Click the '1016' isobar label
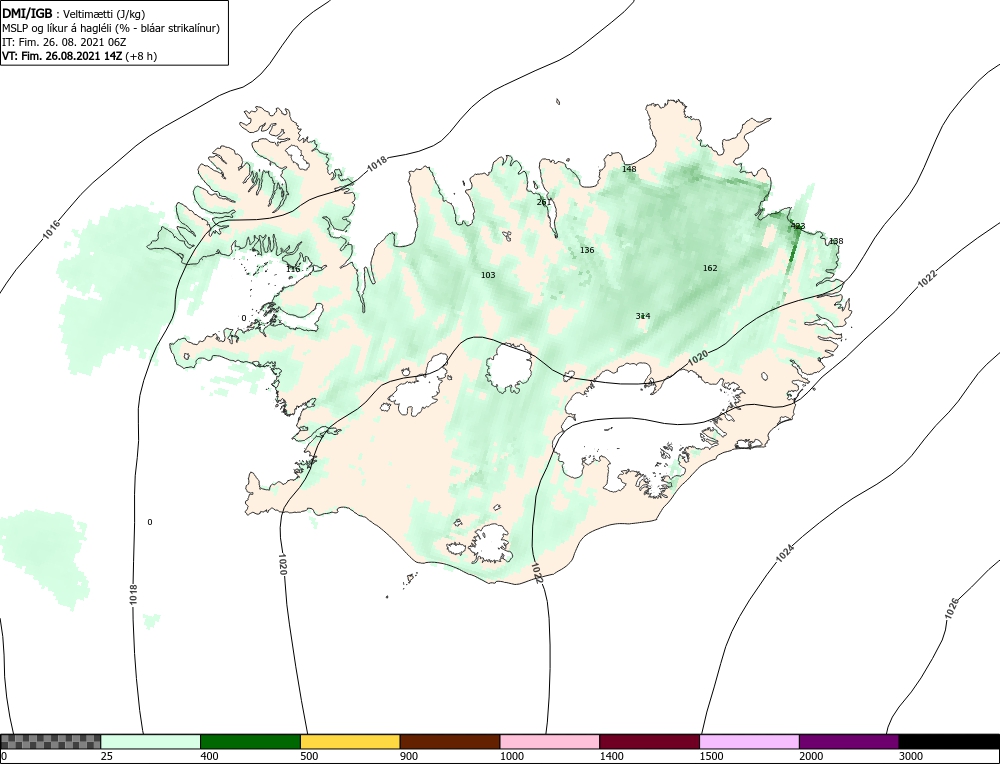This screenshot has height=764, width=1000. pos(52,230)
